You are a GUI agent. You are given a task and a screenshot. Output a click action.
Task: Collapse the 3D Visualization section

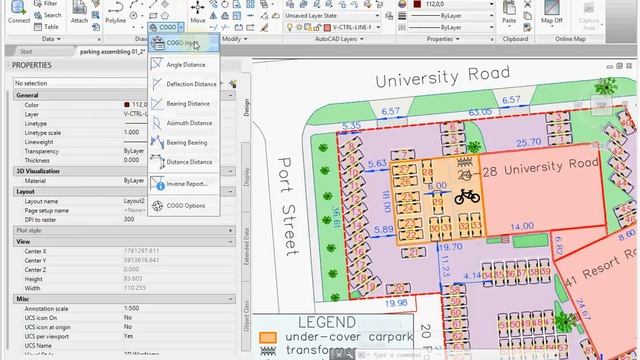230,171
